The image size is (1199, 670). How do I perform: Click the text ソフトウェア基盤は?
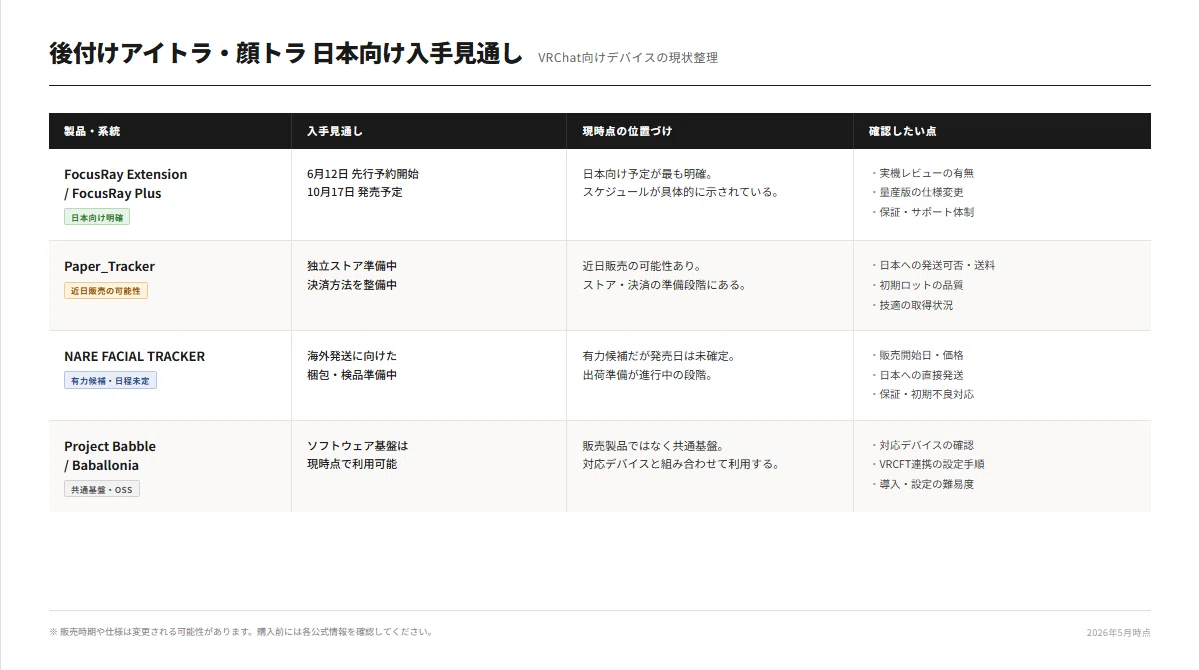[357, 445]
